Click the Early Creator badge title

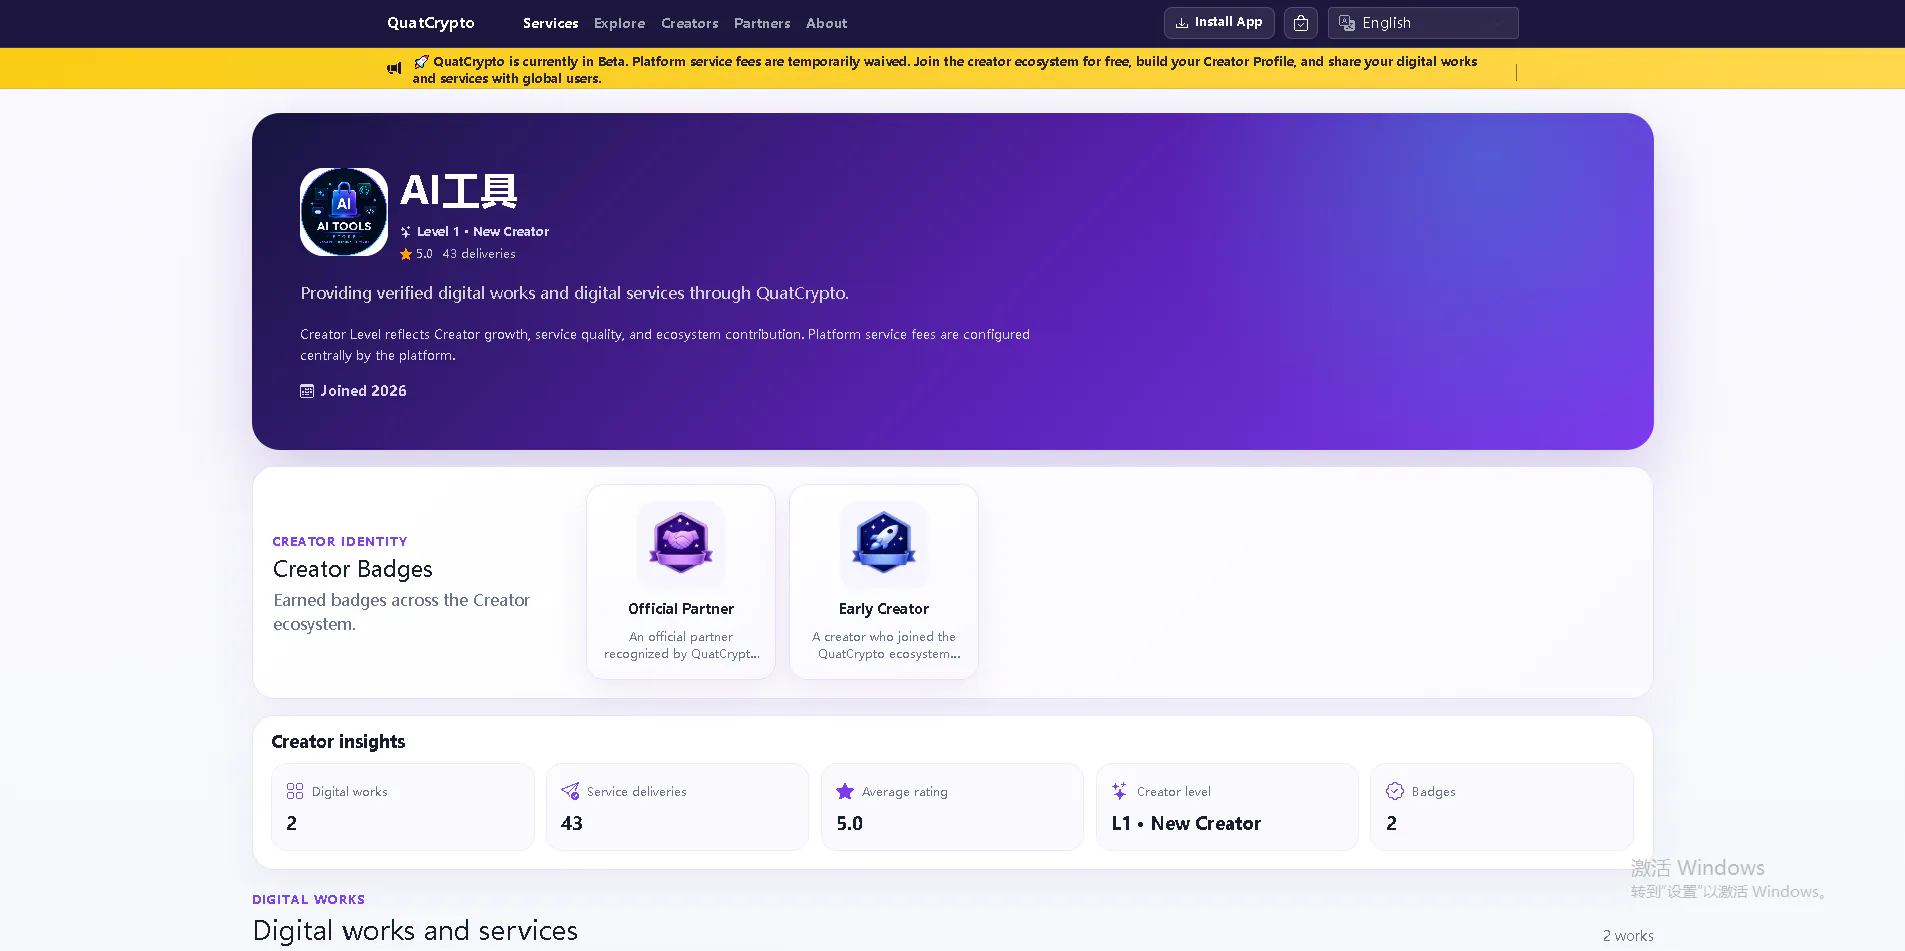pos(884,609)
